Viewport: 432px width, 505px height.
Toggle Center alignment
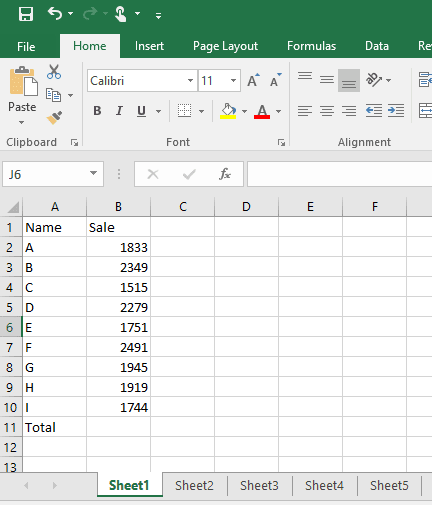pyautogui.click(x=327, y=111)
